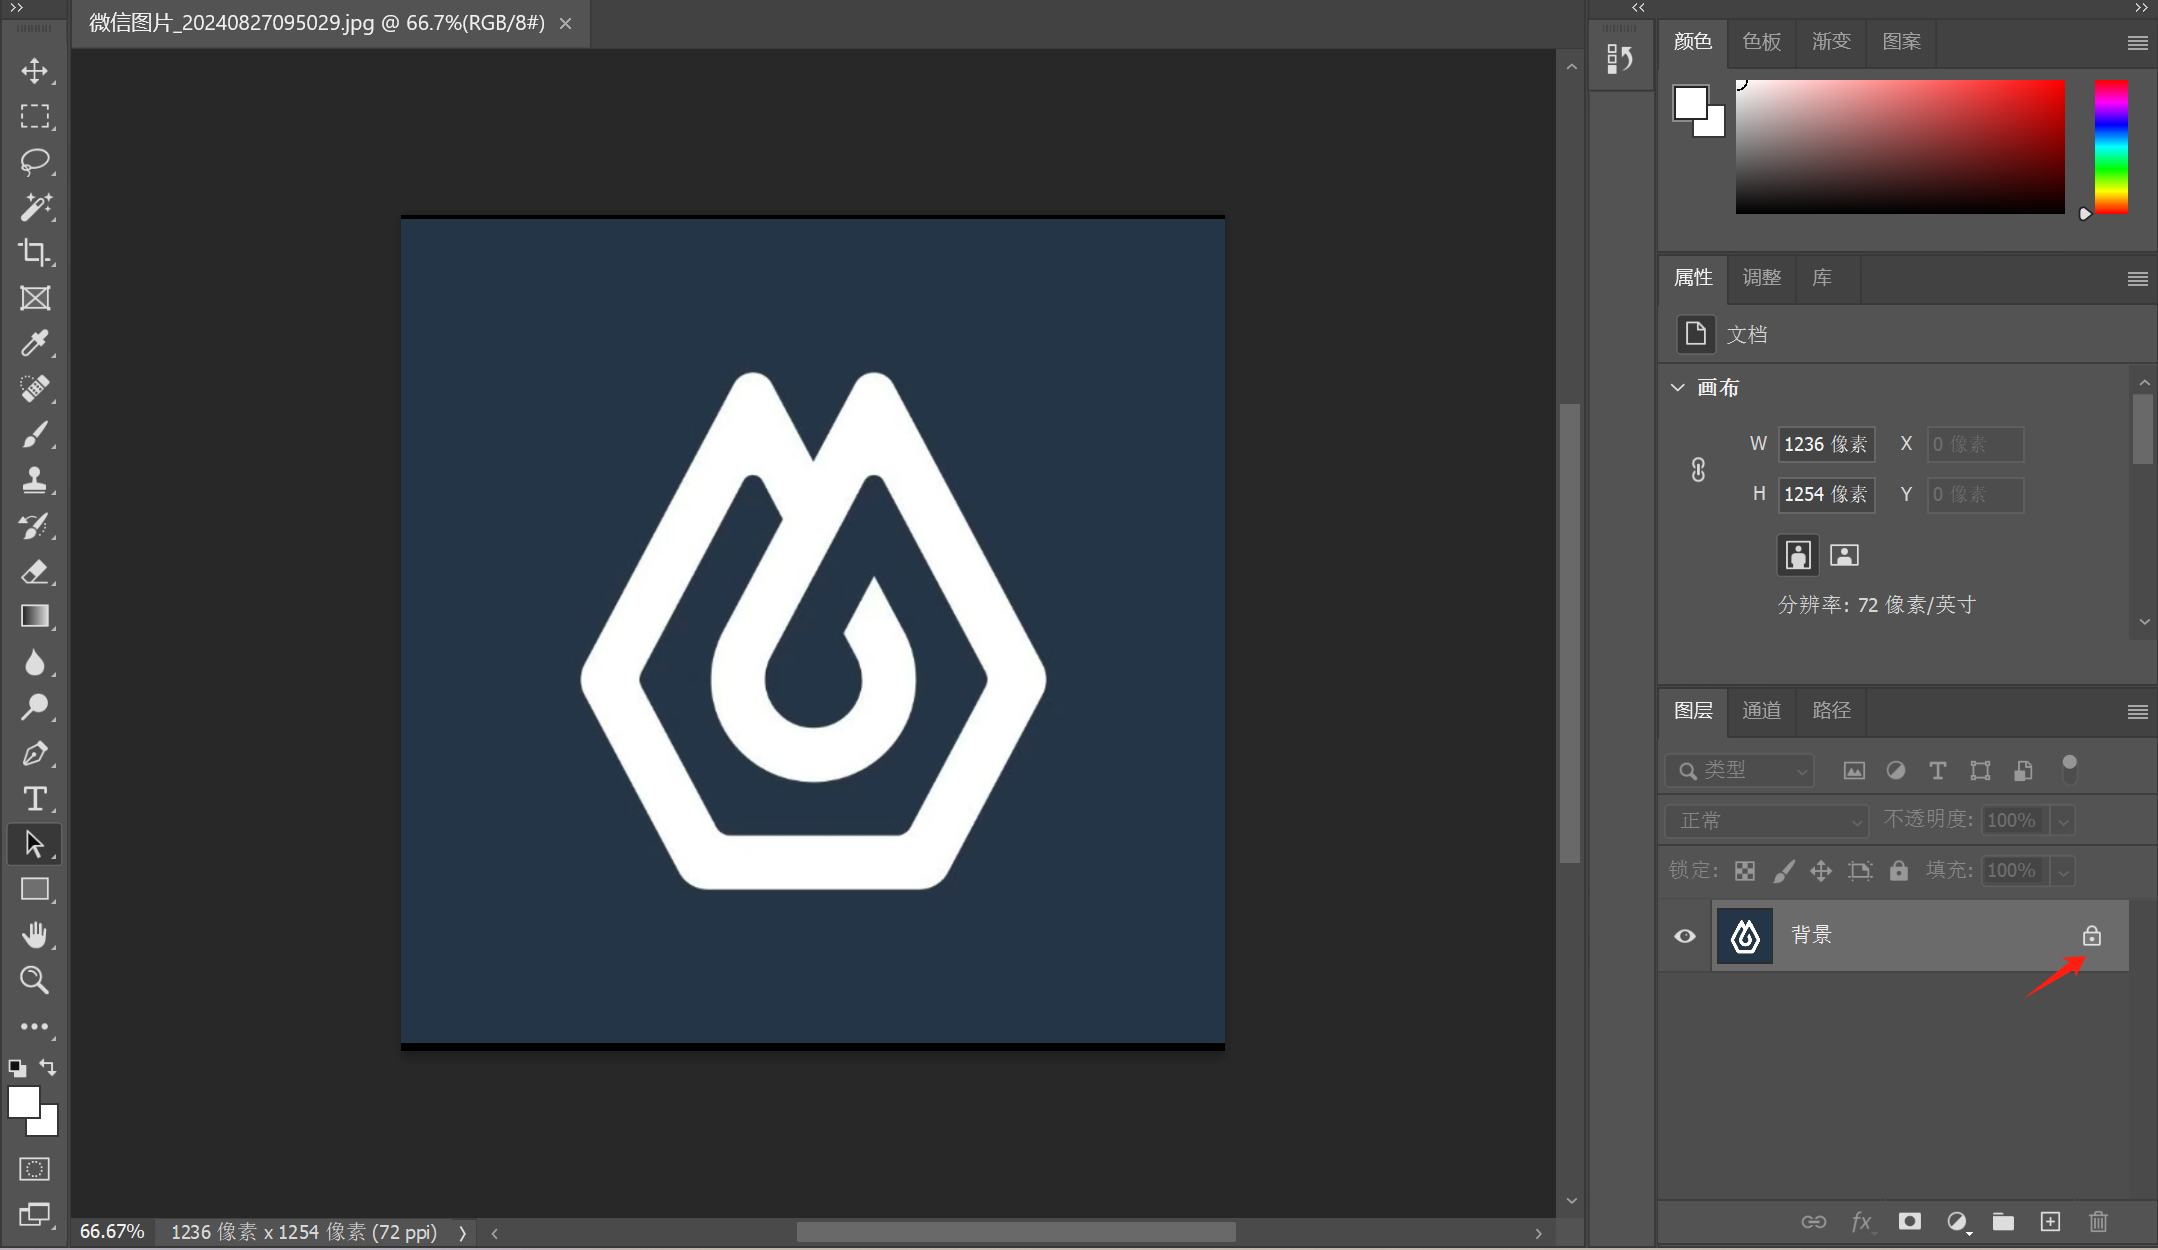Hide the 背景 layer with eye icon
The height and width of the screenshot is (1250, 2158).
click(x=1685, y=936)
